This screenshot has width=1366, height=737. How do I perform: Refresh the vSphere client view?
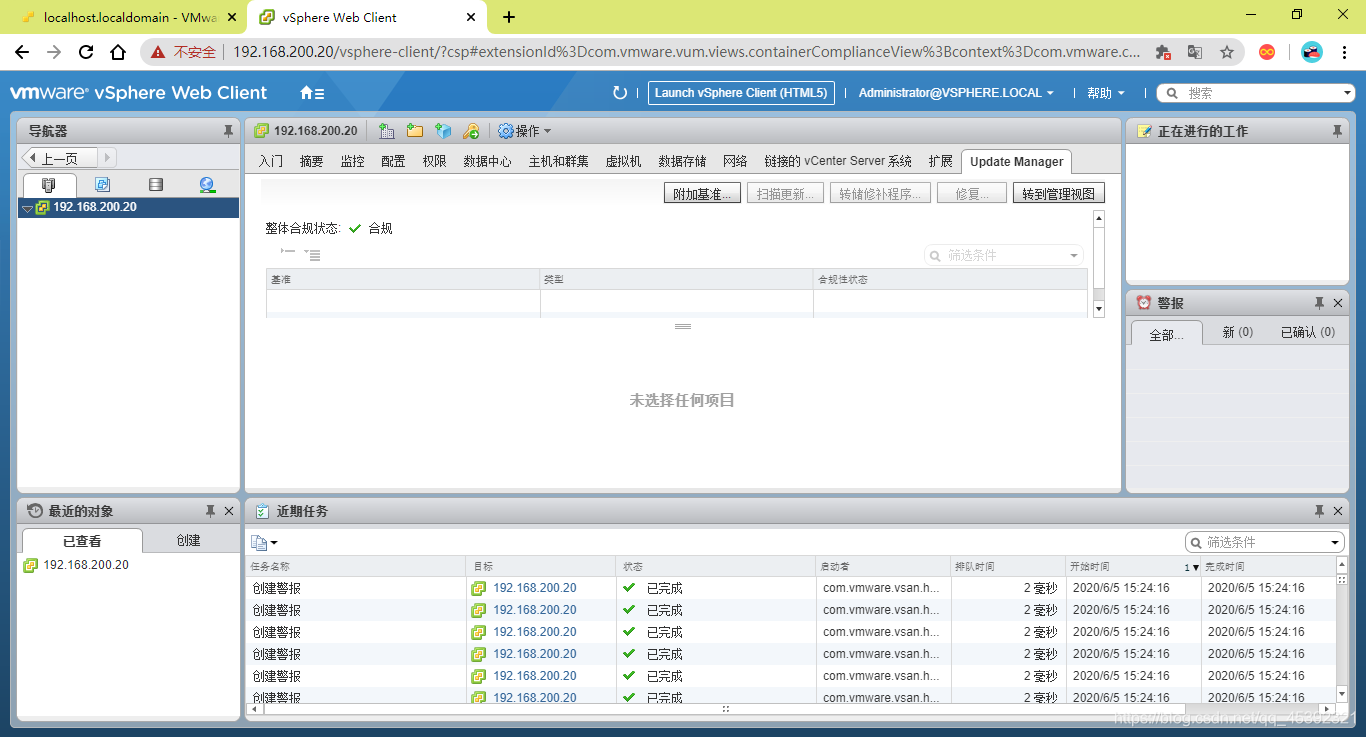click(620, 93)
